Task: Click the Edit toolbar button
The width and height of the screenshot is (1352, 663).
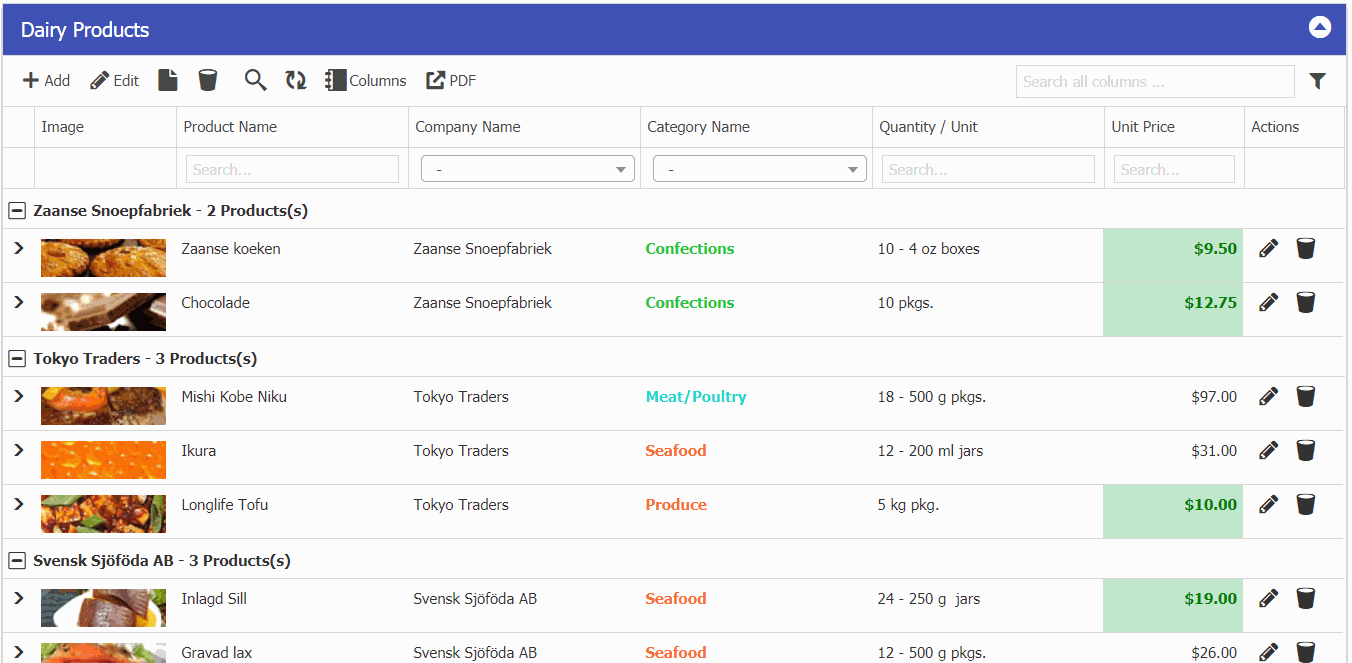Action: click(114, 81)
